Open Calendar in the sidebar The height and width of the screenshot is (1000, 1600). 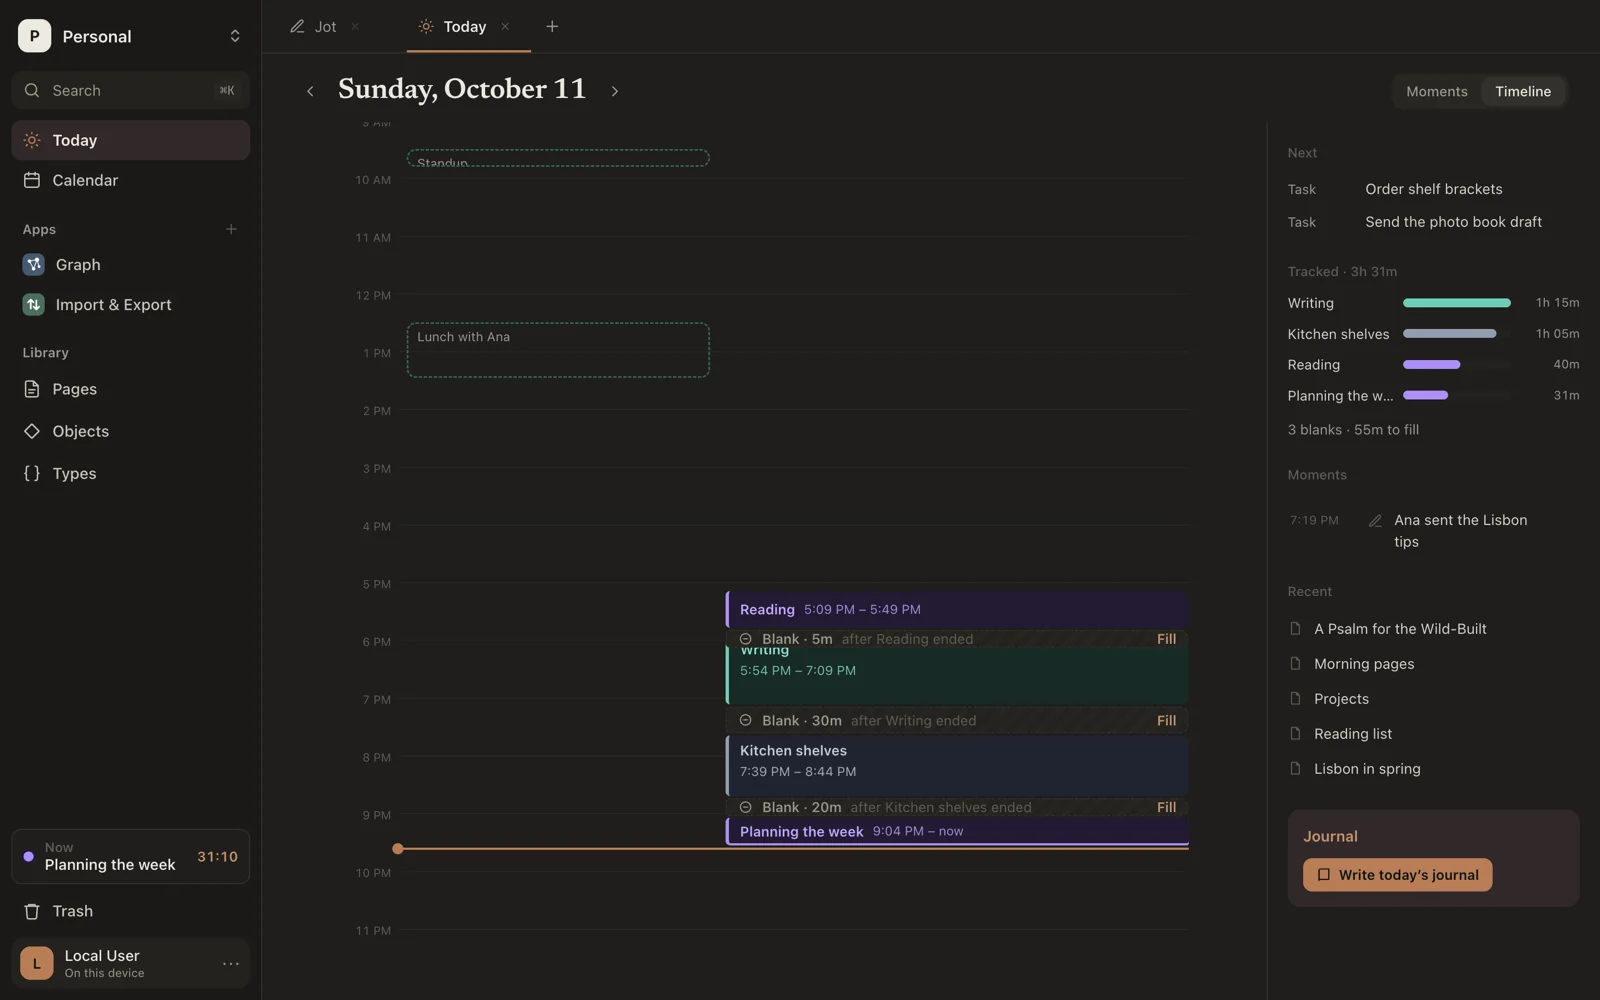point(130,180)
